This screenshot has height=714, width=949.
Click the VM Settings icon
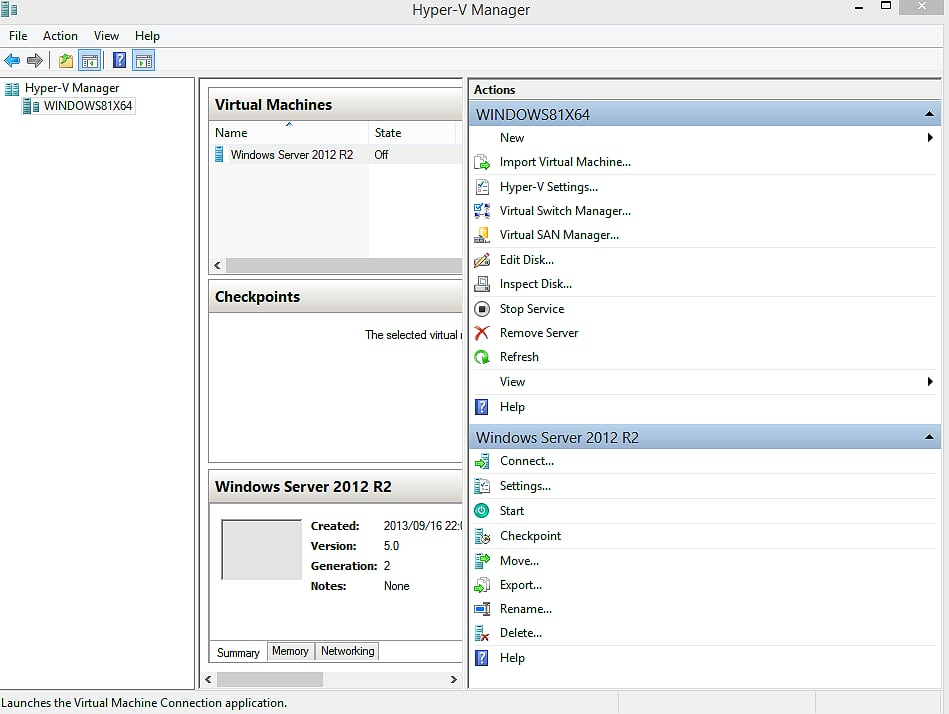[482, 486]
